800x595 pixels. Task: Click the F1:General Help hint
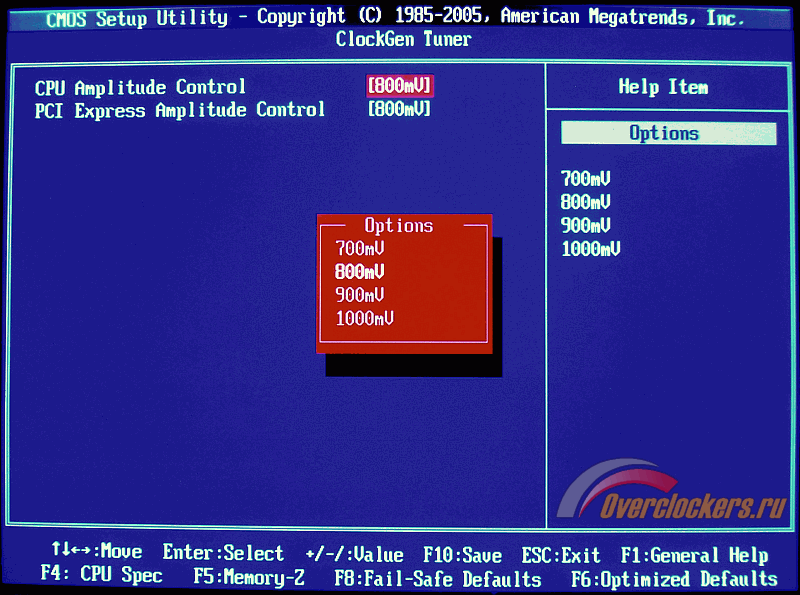[x=694, y=555]
